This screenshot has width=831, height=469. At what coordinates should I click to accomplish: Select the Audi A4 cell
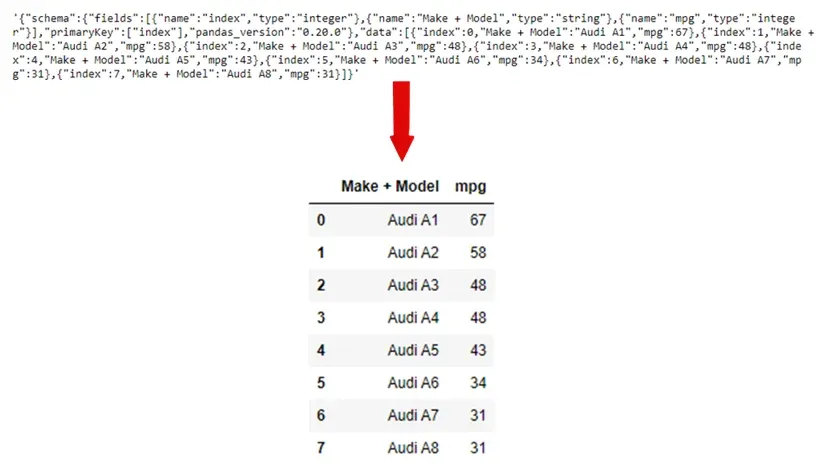coord(413,318)
